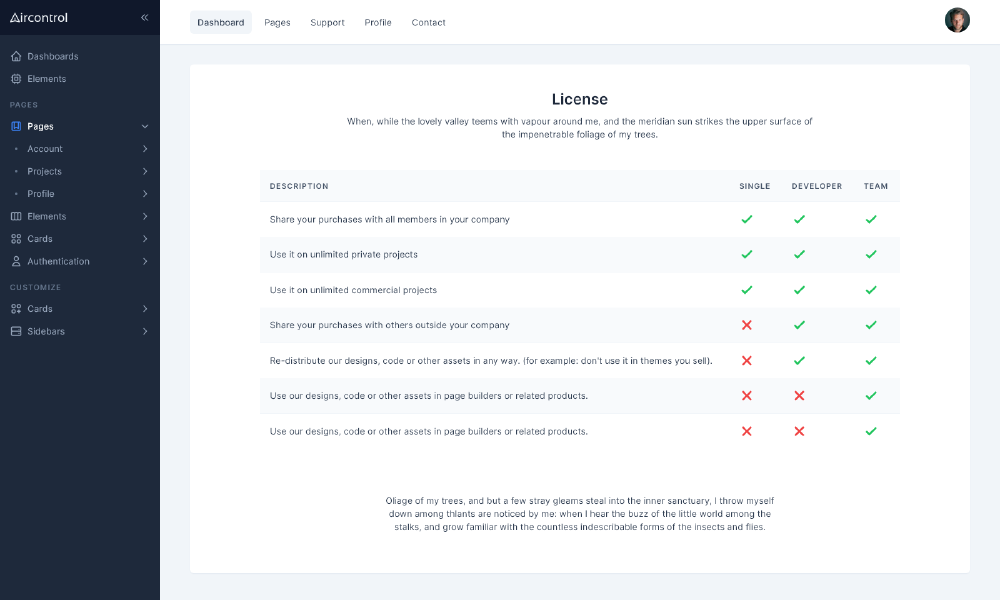Collapse the sidebar with double-chevron icon
This screenshot has width=1000, height=600.
click(145, 18)
